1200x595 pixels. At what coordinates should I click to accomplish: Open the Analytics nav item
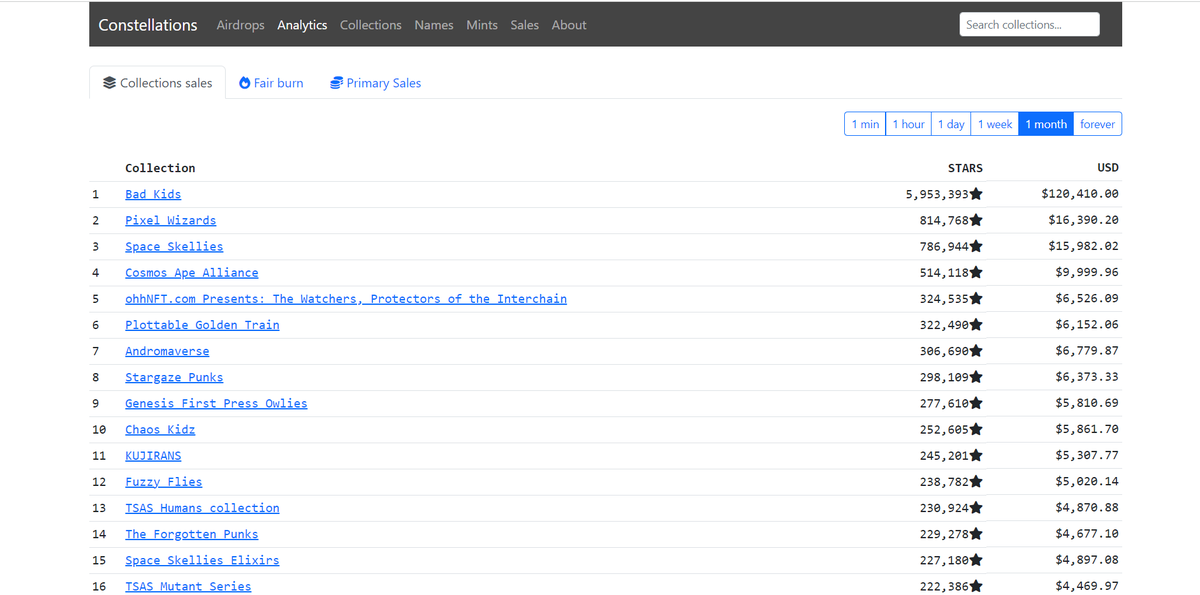(x=302, y=25)
